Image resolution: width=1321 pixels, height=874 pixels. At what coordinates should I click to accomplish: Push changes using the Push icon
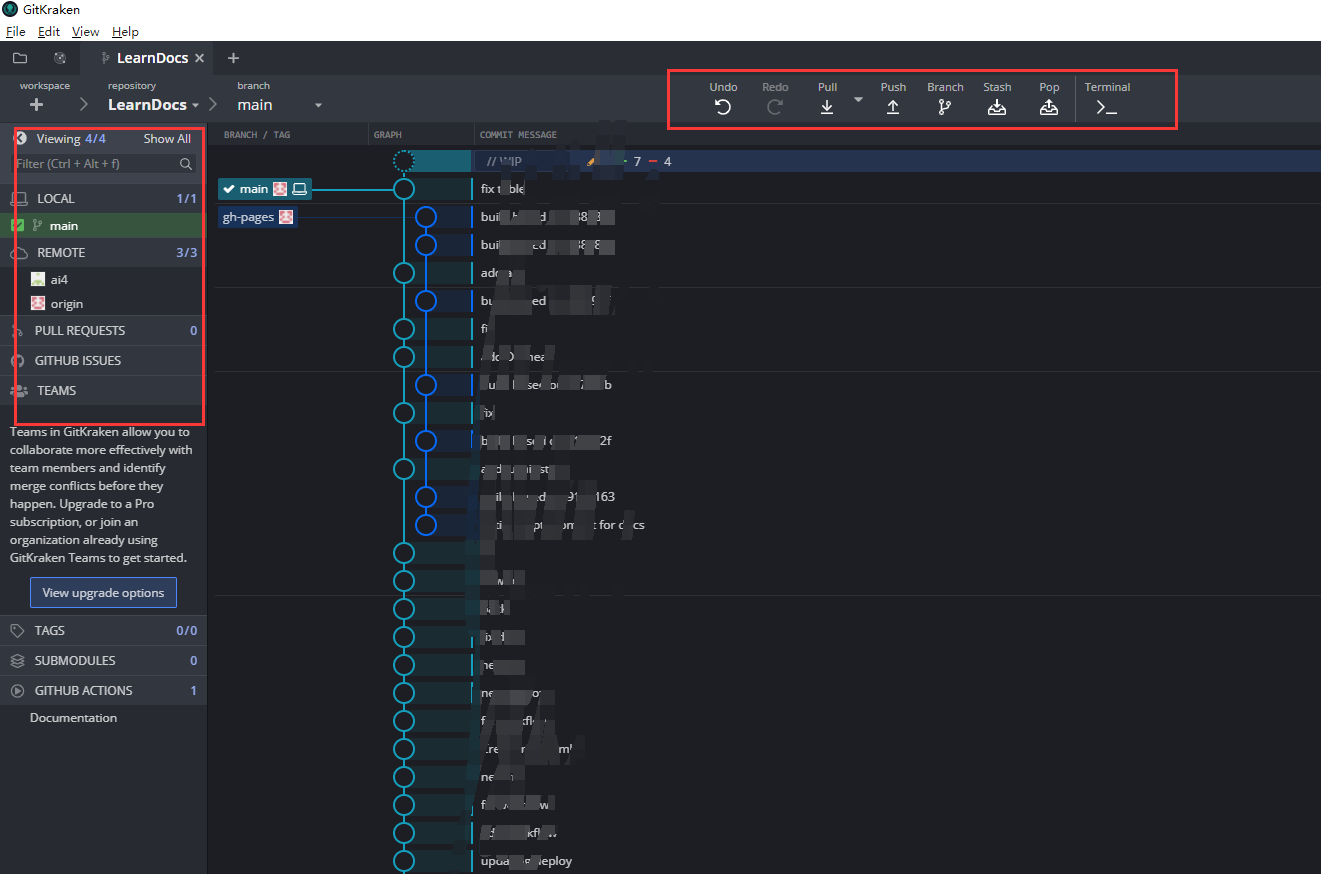pyautogui.click(x=893, y=107)
